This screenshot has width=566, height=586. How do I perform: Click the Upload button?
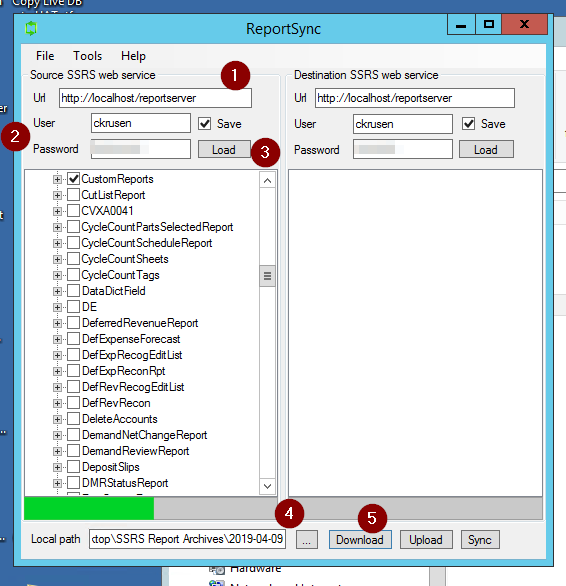point(426,540)
